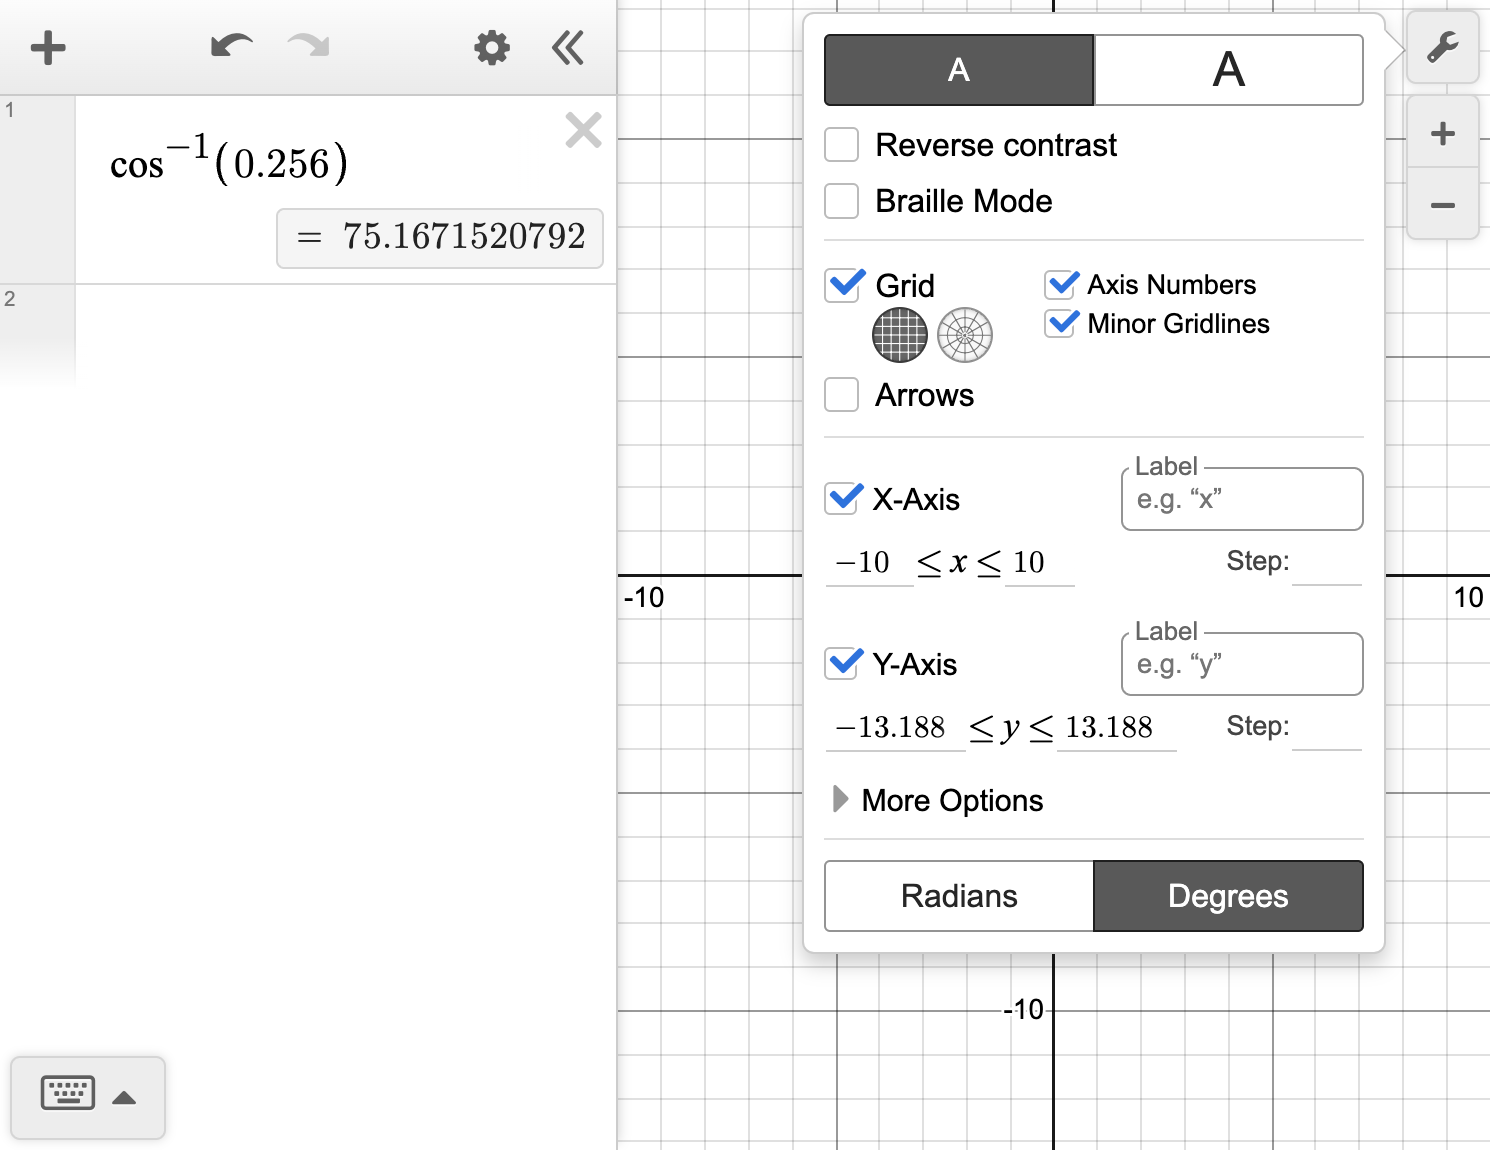1490x1150 pixels.
Task: Zoom in on the graph
Action: (1443, 132)
